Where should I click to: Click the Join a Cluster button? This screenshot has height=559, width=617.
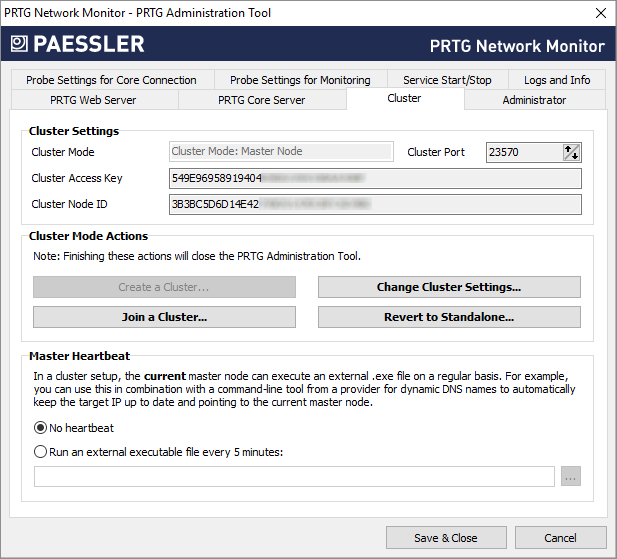164,317
